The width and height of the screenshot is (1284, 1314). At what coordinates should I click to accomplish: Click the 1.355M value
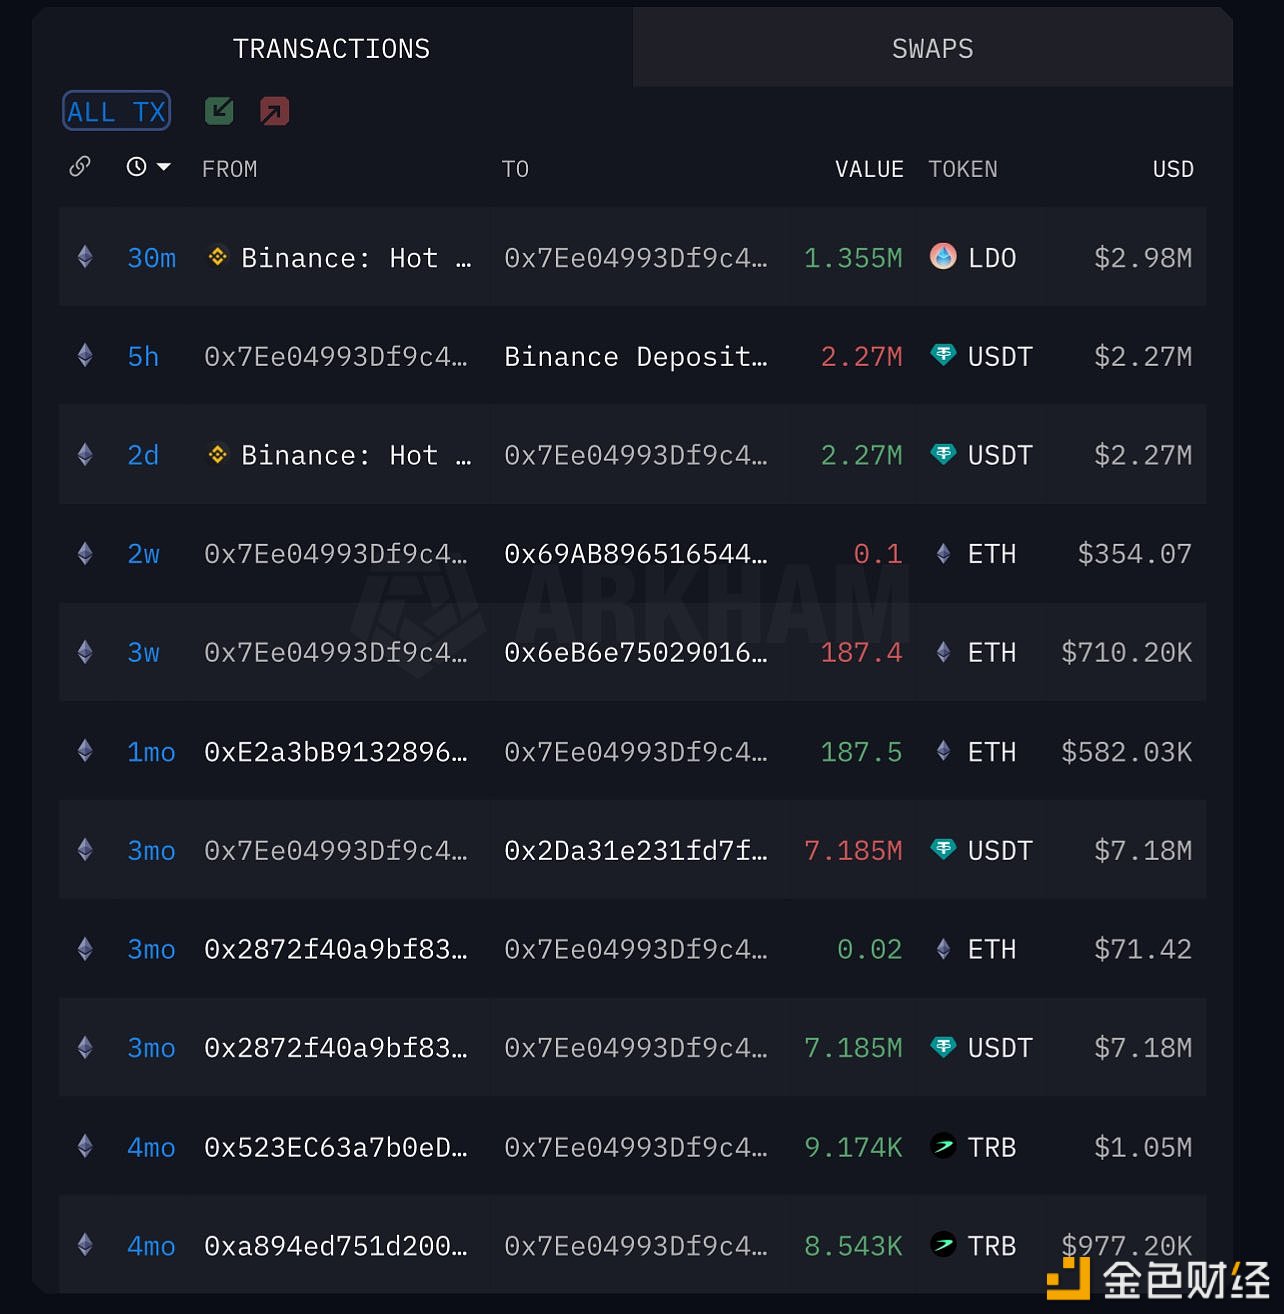click(853, 258)
